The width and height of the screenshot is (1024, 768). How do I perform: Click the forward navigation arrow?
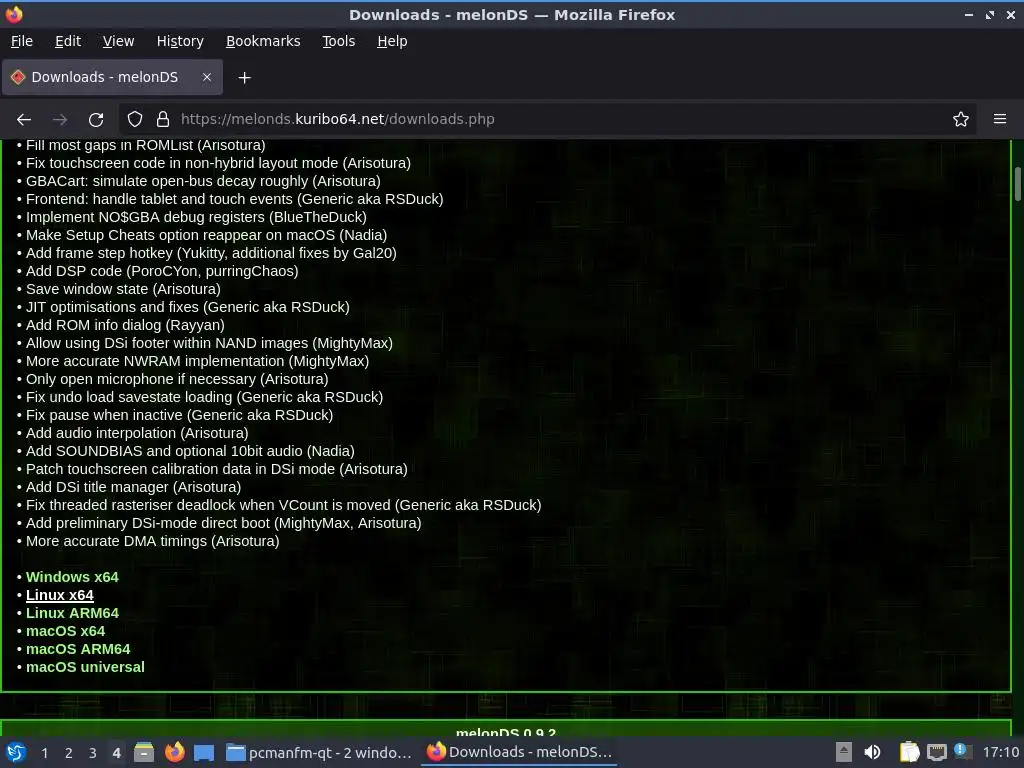tap(60, 120)
